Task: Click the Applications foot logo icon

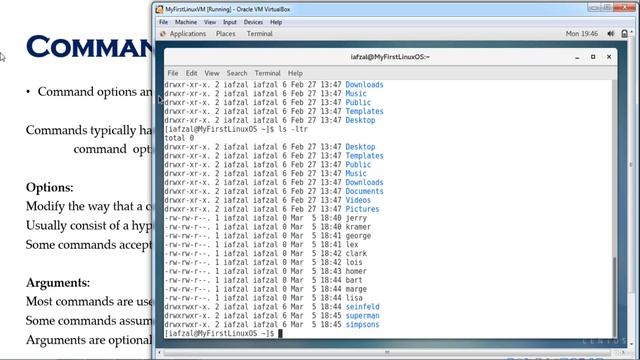Action: coord(163,33)
